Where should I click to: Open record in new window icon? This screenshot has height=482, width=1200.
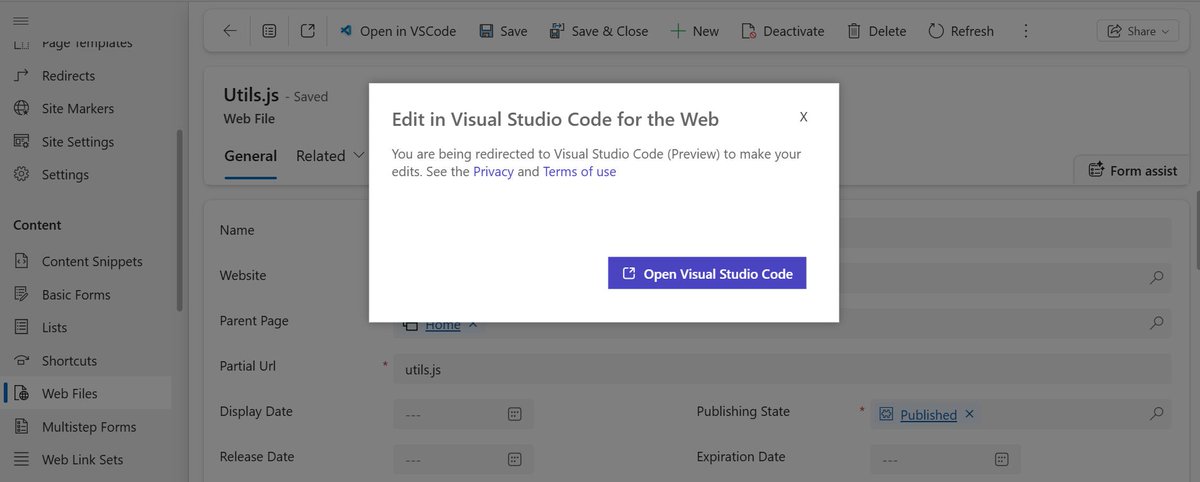tap(308, 31)
